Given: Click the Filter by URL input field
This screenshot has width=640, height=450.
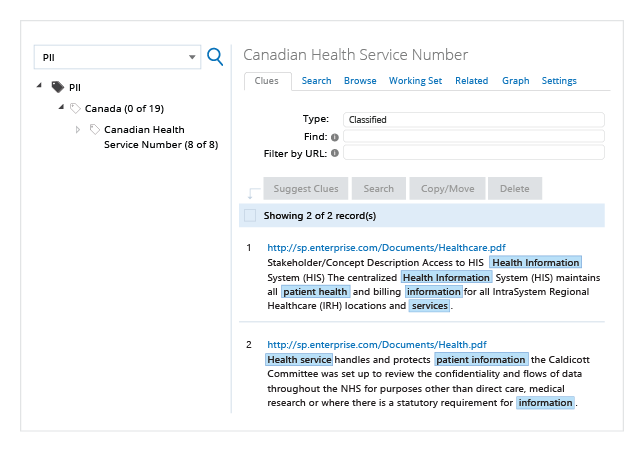Looking at the screenshot, I should [474, 153].
